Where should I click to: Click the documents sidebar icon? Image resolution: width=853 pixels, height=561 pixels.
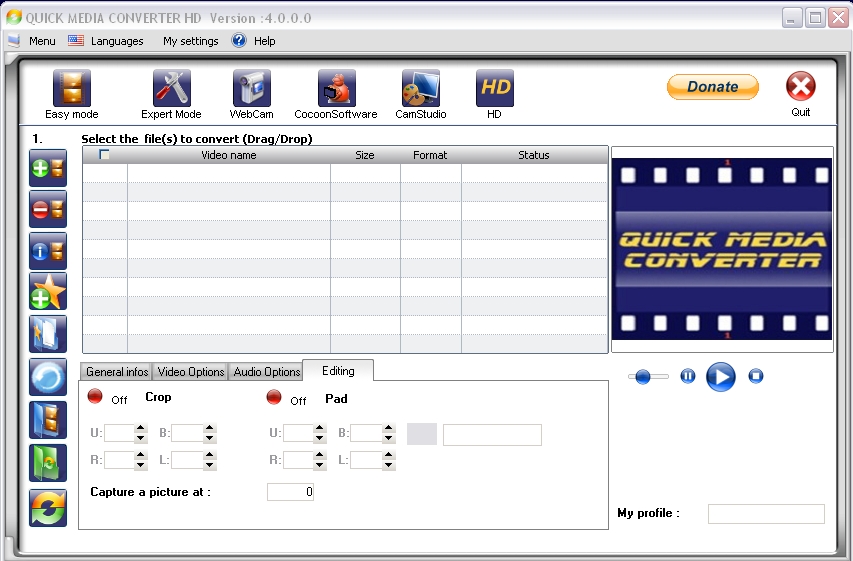pyautogui.click(x=48, y=334)
